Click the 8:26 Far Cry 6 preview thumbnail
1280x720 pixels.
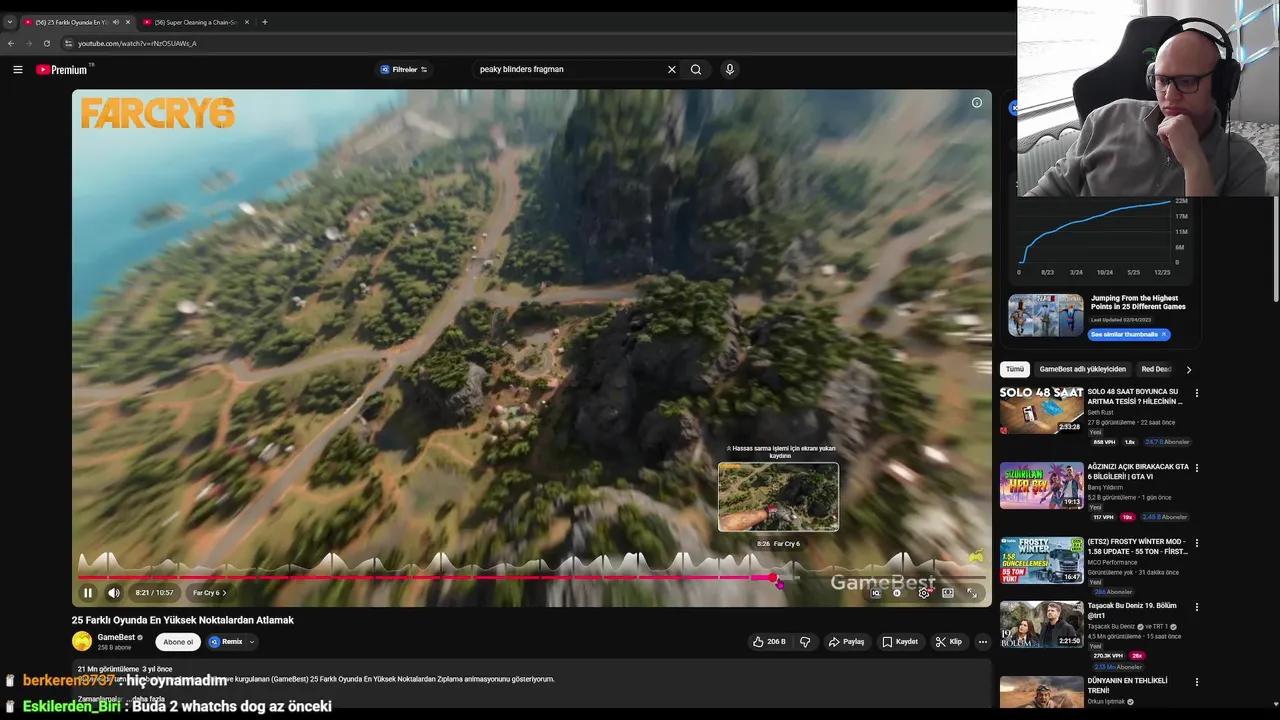(778, 497)
